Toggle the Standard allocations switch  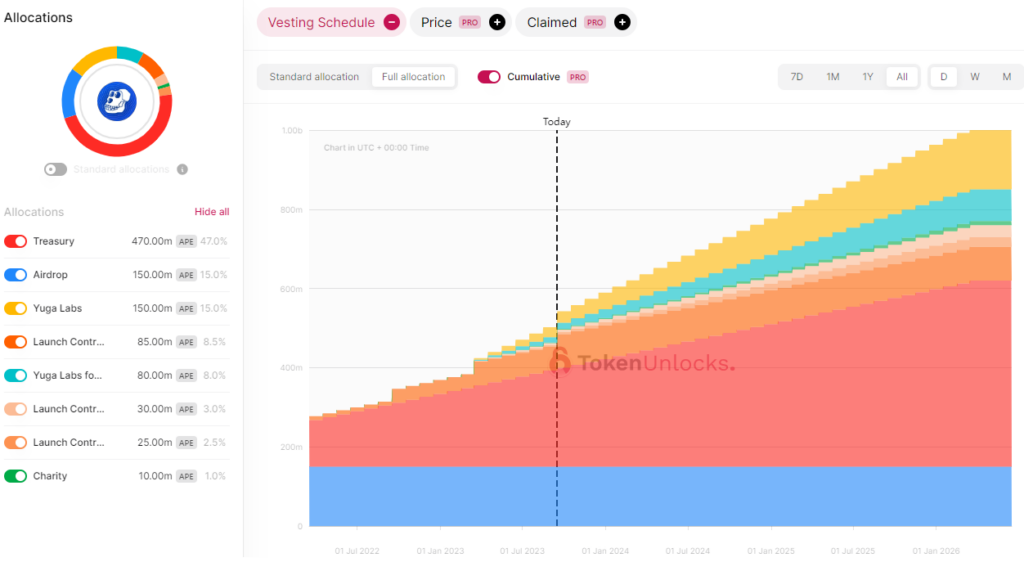pos(56,169)
